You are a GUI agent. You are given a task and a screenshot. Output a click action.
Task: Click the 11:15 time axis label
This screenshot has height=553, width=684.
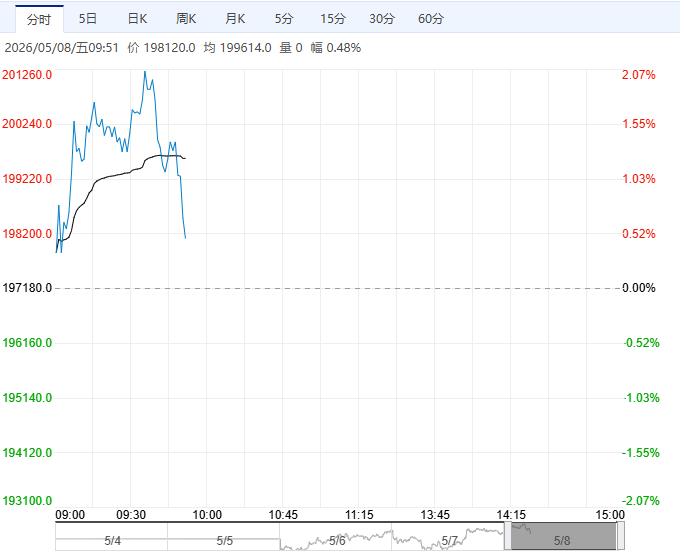coord(359,515)
